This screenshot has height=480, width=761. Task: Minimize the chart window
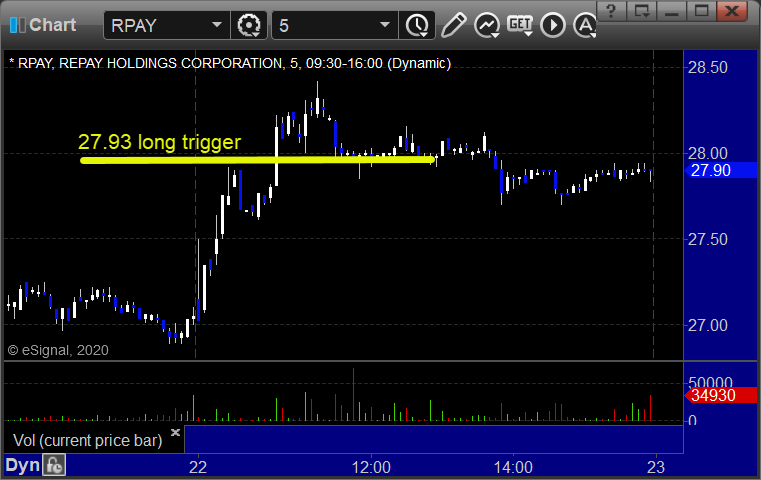[x=671, y=11]
